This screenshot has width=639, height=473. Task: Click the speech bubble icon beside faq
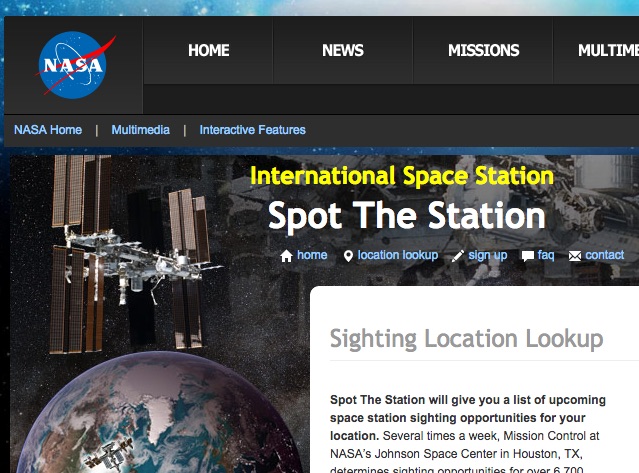pos(527,256)
